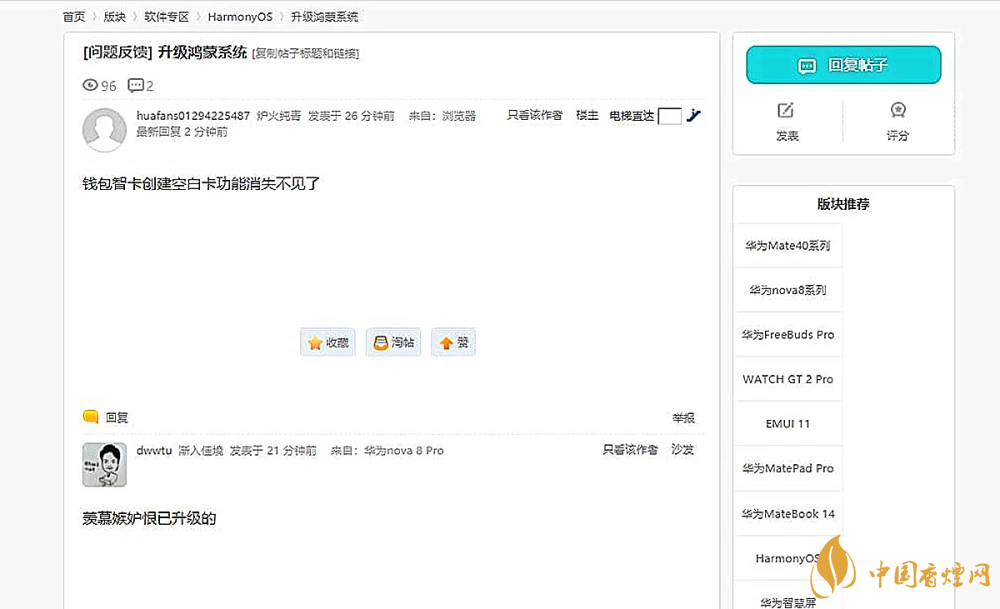
Task: Click the 评分 rating badge icon
Action: pyautogui.click(x=897, y=111)
